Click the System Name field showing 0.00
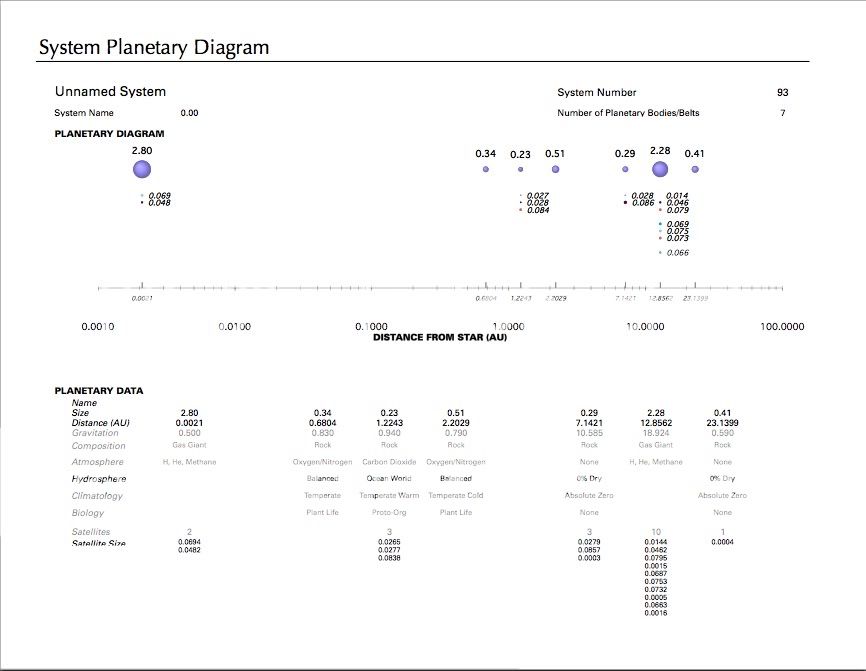866x671 pixels. click(188, 113)
